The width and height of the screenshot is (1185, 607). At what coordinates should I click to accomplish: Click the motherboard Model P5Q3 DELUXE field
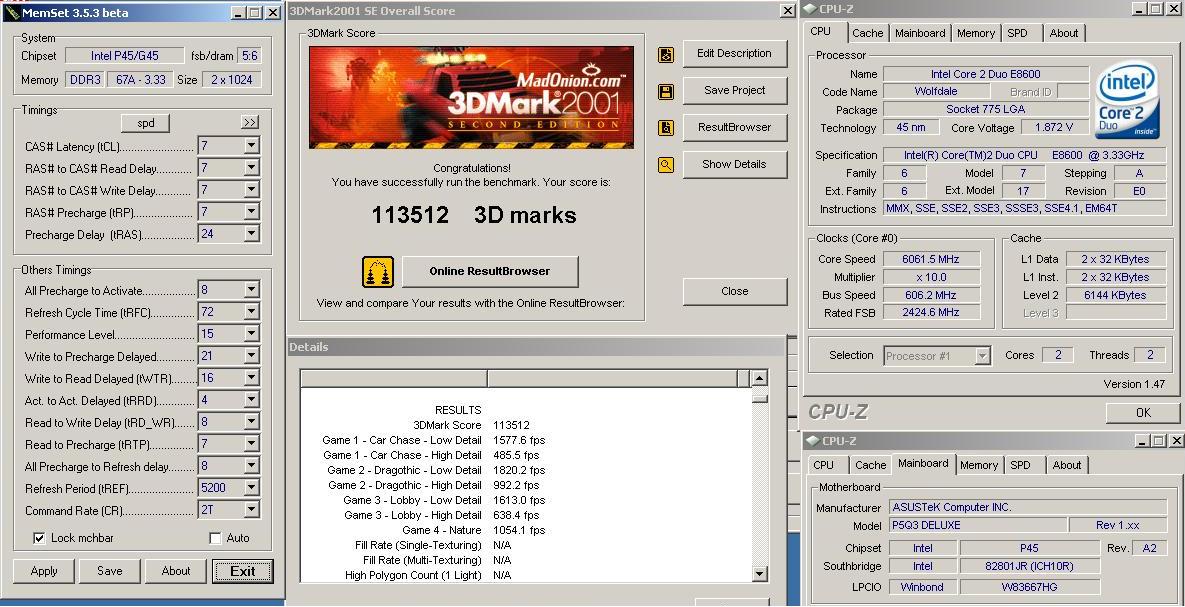(978, 525)
